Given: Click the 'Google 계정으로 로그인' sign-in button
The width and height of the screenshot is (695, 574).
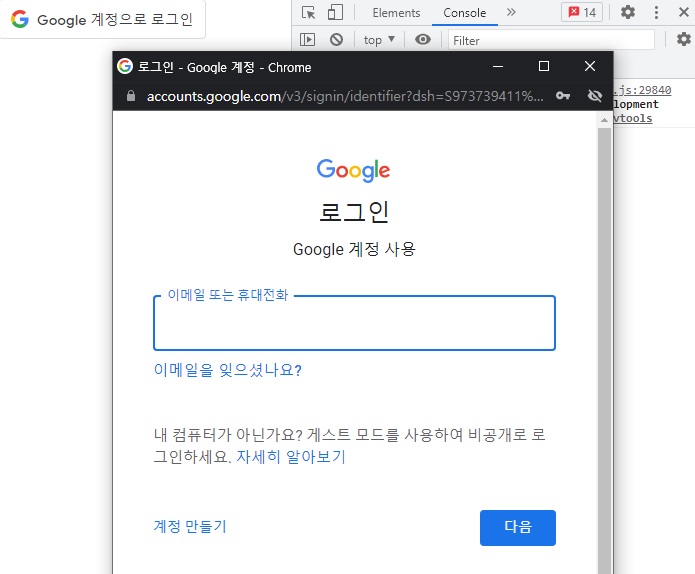Looking at the screenshot, I should pos(102,19).
